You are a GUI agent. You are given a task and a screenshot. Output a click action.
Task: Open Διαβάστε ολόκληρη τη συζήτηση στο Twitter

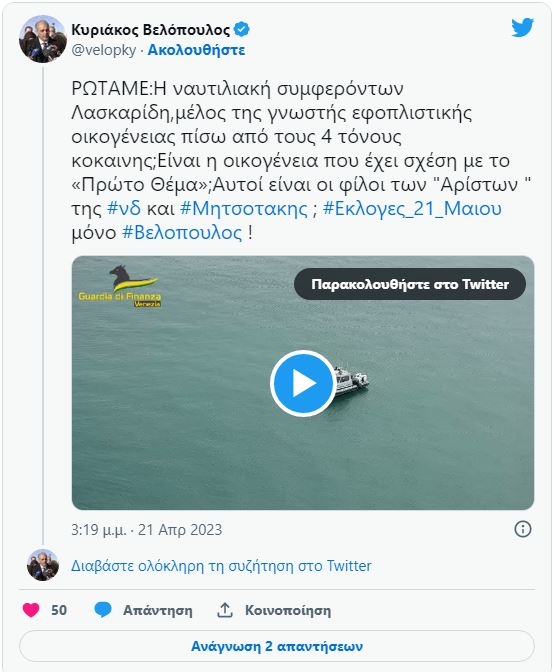click(221, 566)
